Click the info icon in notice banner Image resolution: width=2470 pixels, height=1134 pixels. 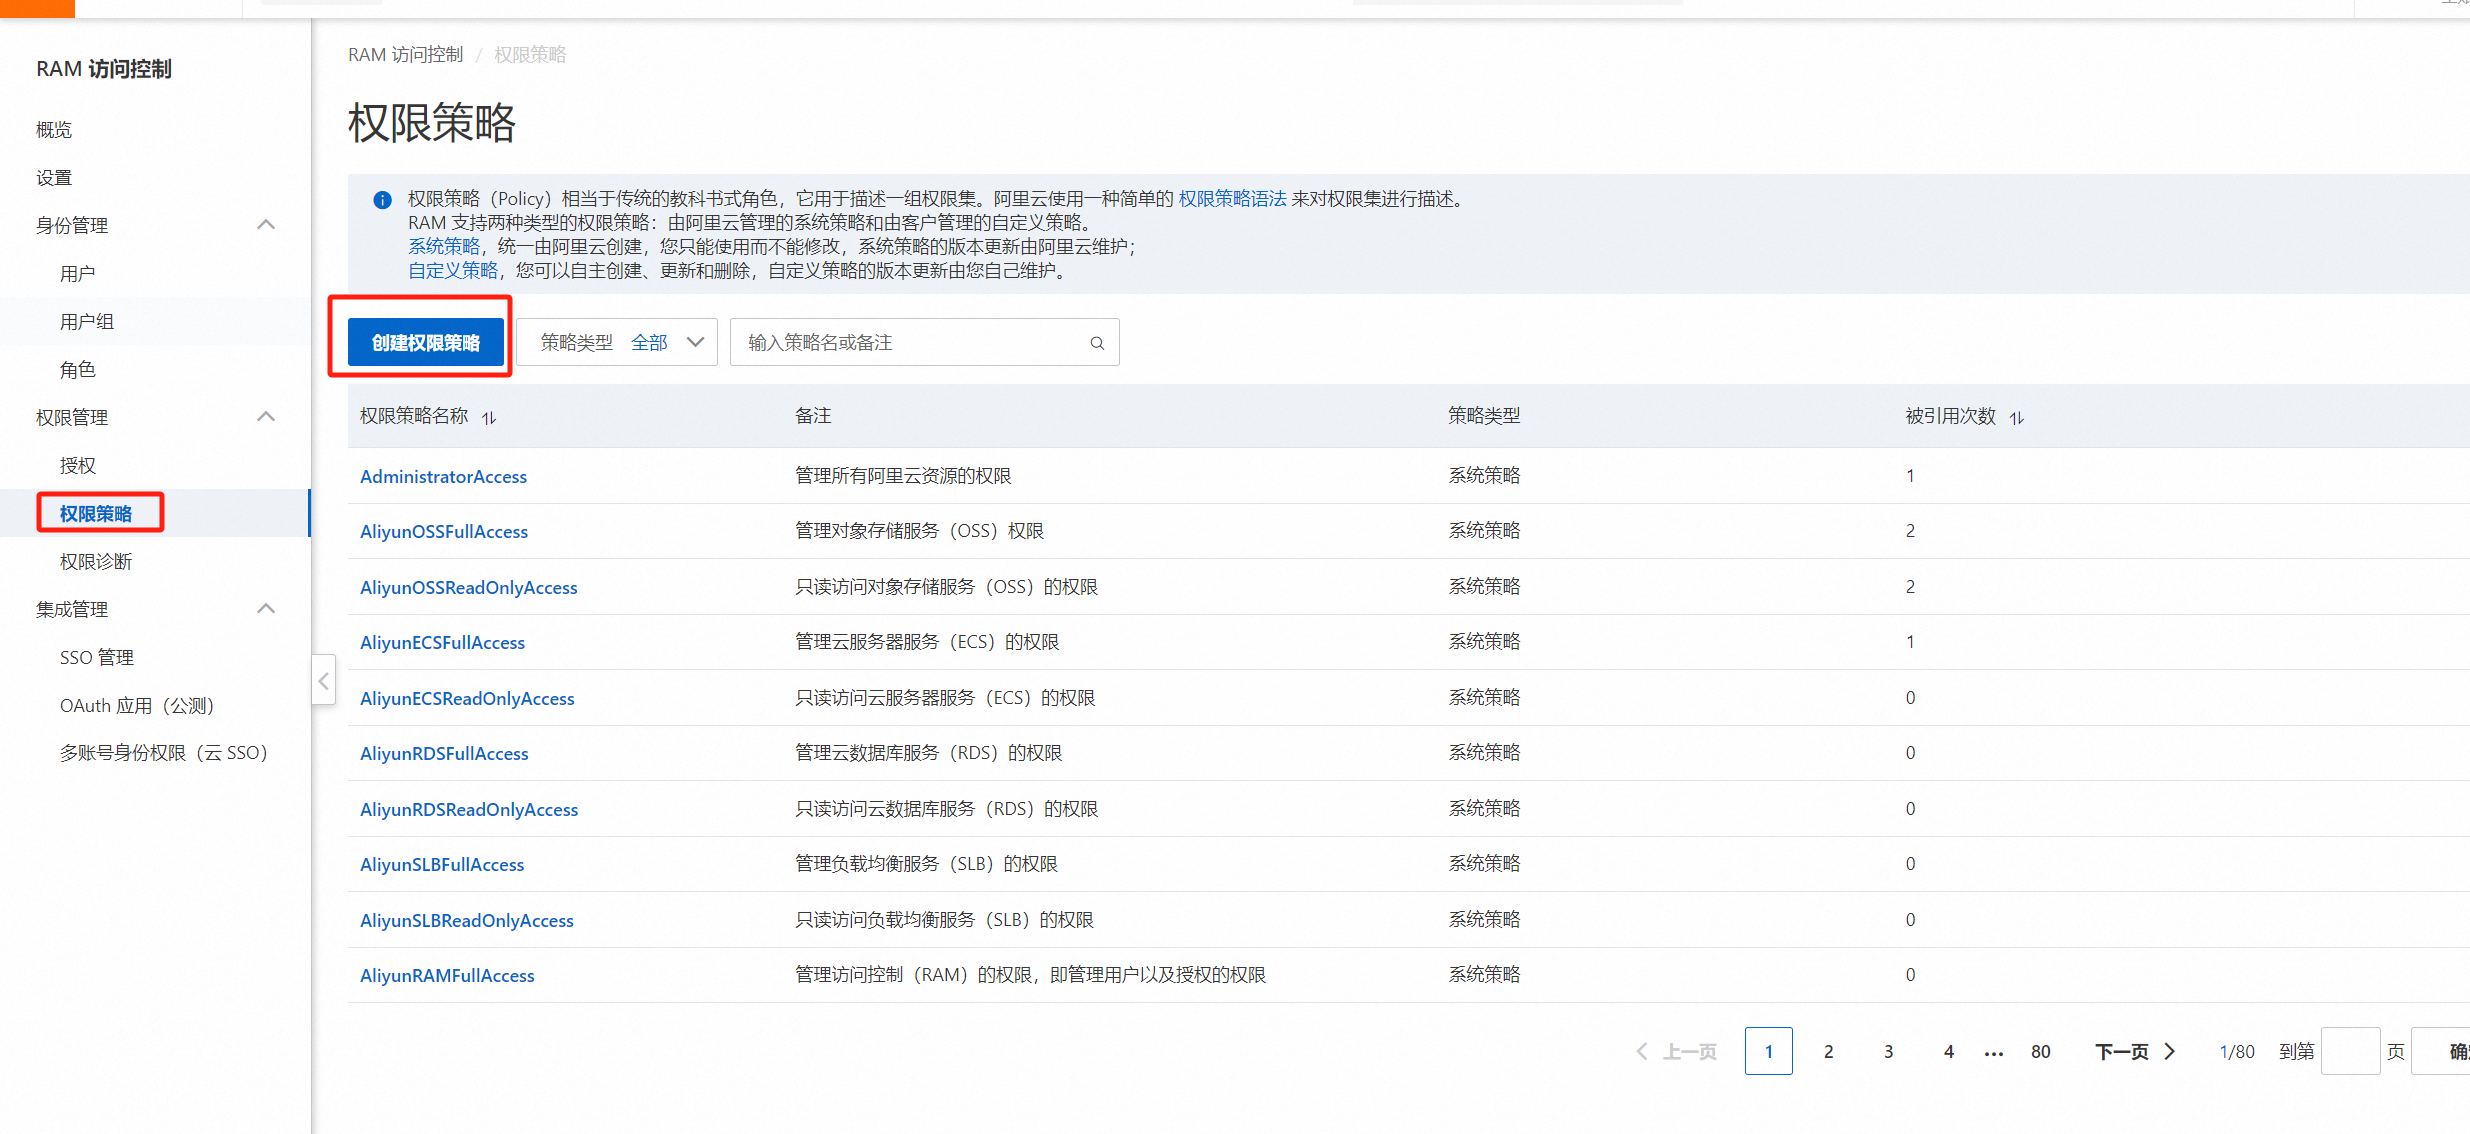[x=382, y=200]
